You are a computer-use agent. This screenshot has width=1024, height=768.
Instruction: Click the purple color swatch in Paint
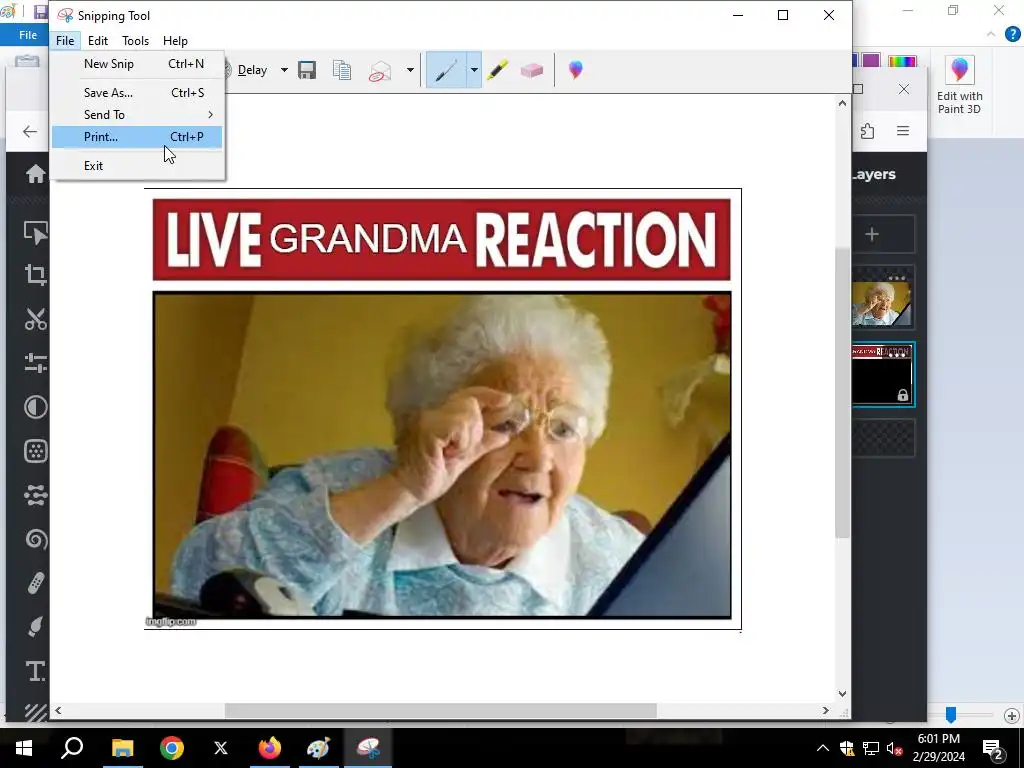coord(871,61)
